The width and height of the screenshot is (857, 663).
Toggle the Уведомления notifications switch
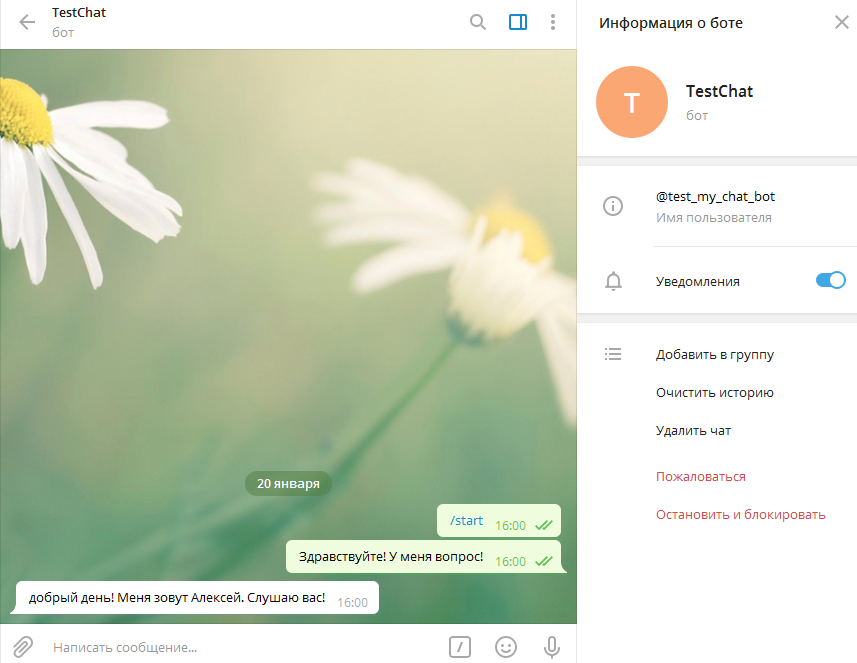(830, 281)
